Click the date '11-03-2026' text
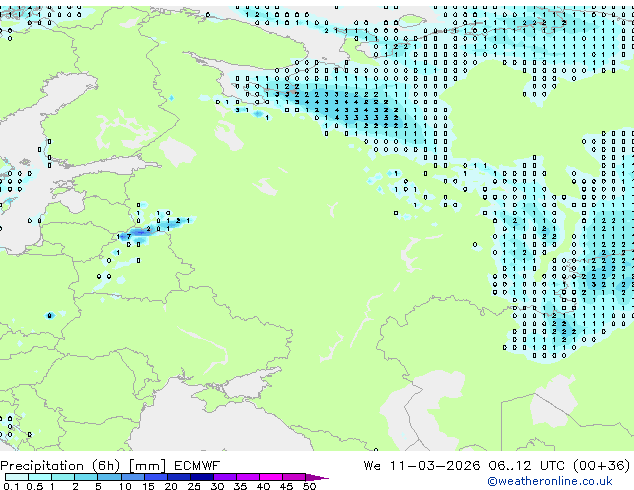This screenshot has width=634, height=490. click(x=435, y=466)
